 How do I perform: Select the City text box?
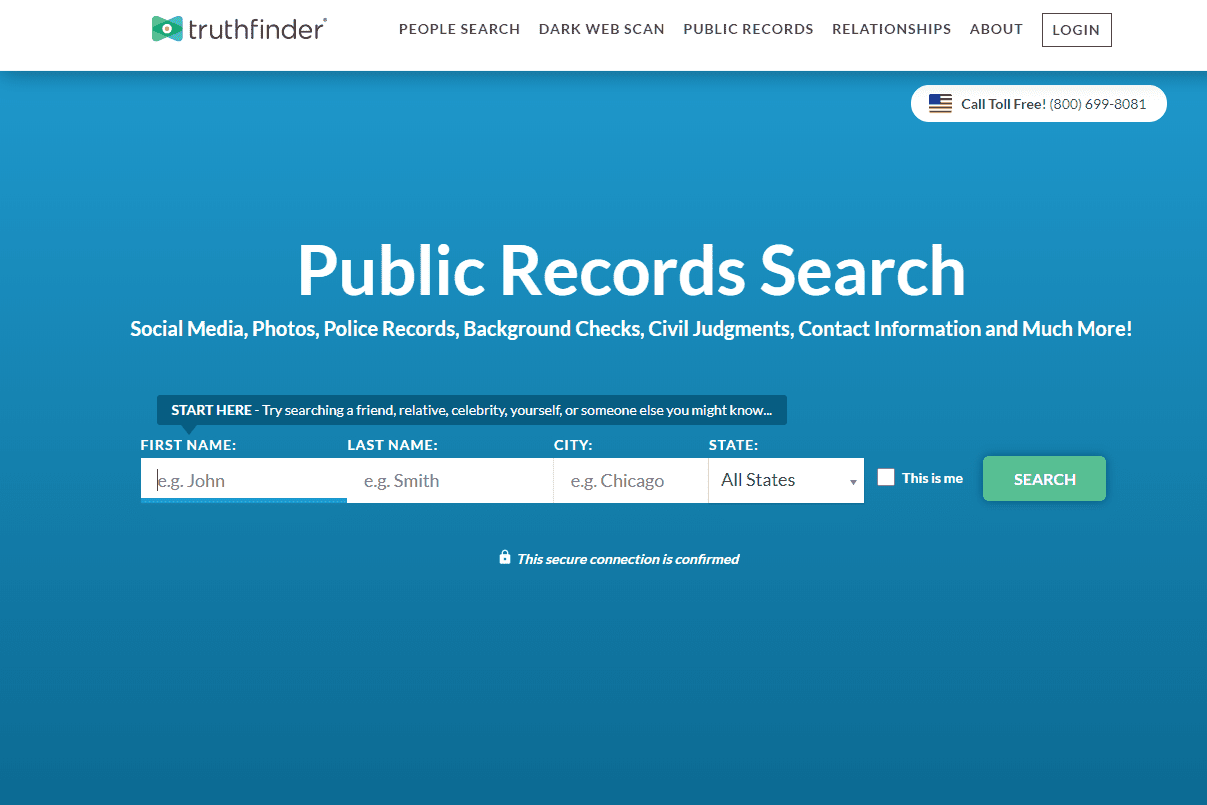pyautogui.click(x=631, y=480)
